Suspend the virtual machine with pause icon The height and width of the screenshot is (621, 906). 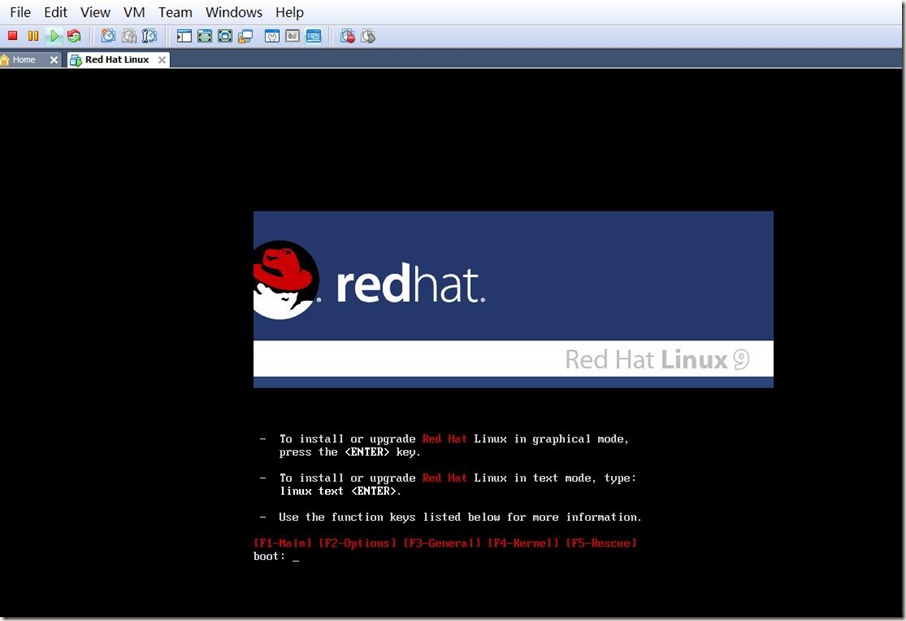click(x=33, y=36)
